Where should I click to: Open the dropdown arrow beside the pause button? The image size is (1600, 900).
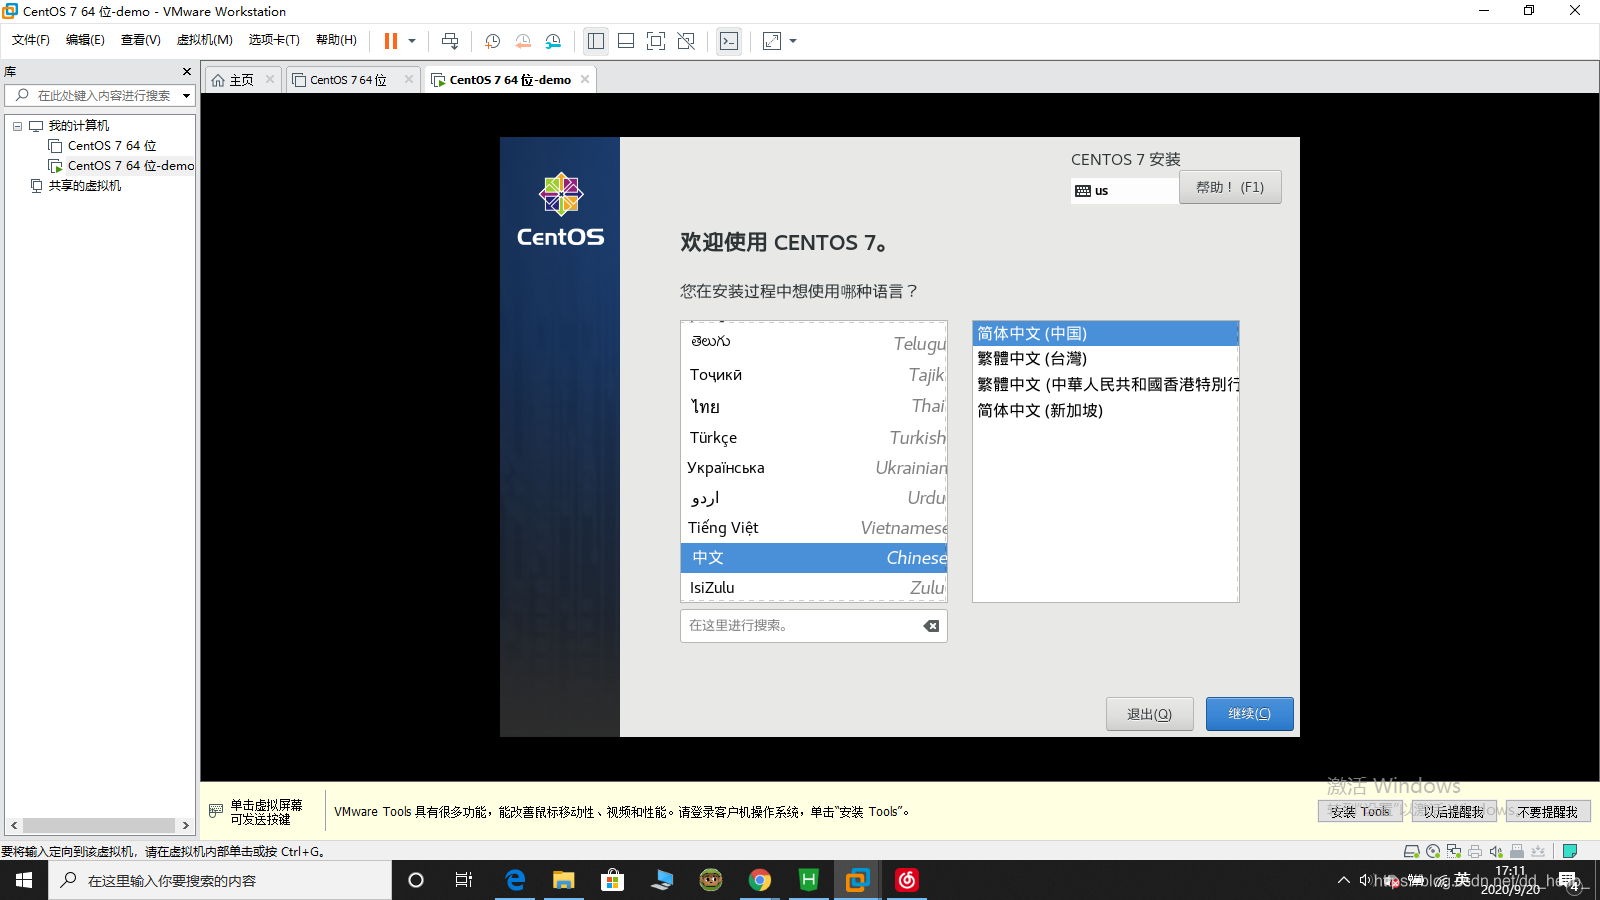412,41
